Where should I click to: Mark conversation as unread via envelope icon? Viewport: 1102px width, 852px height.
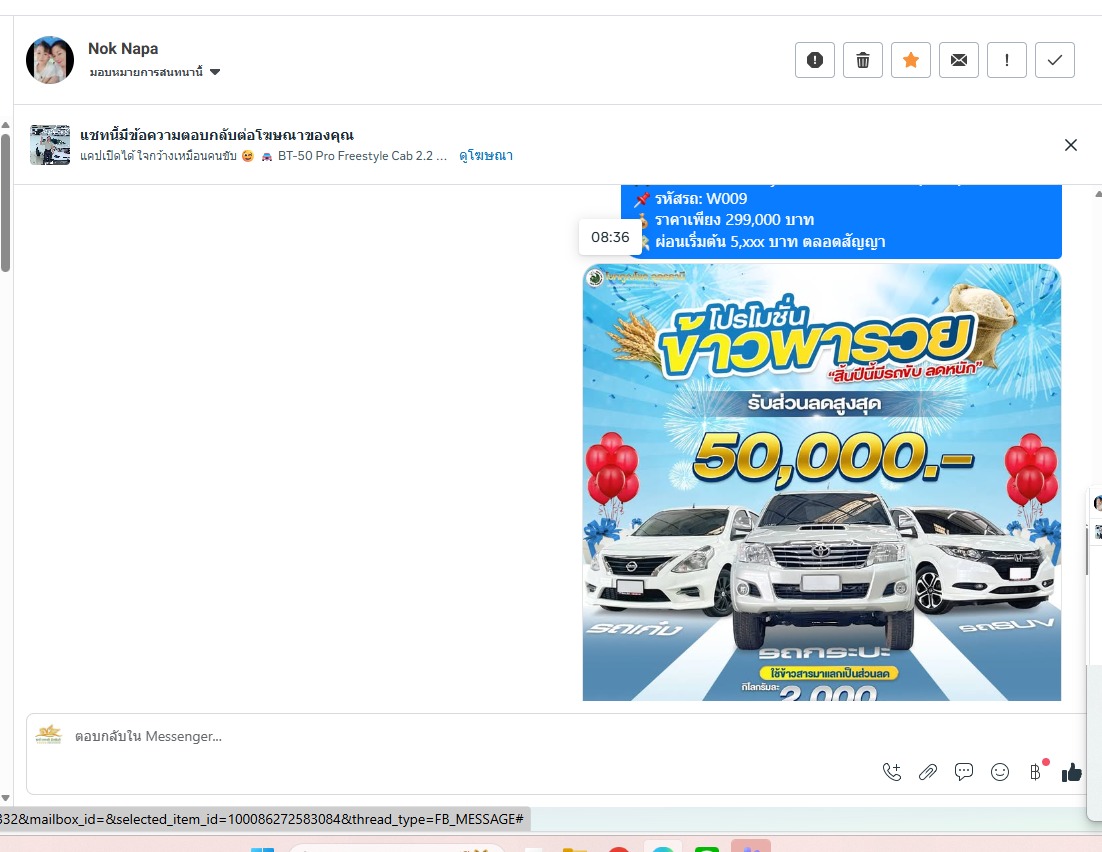[958, 60]
